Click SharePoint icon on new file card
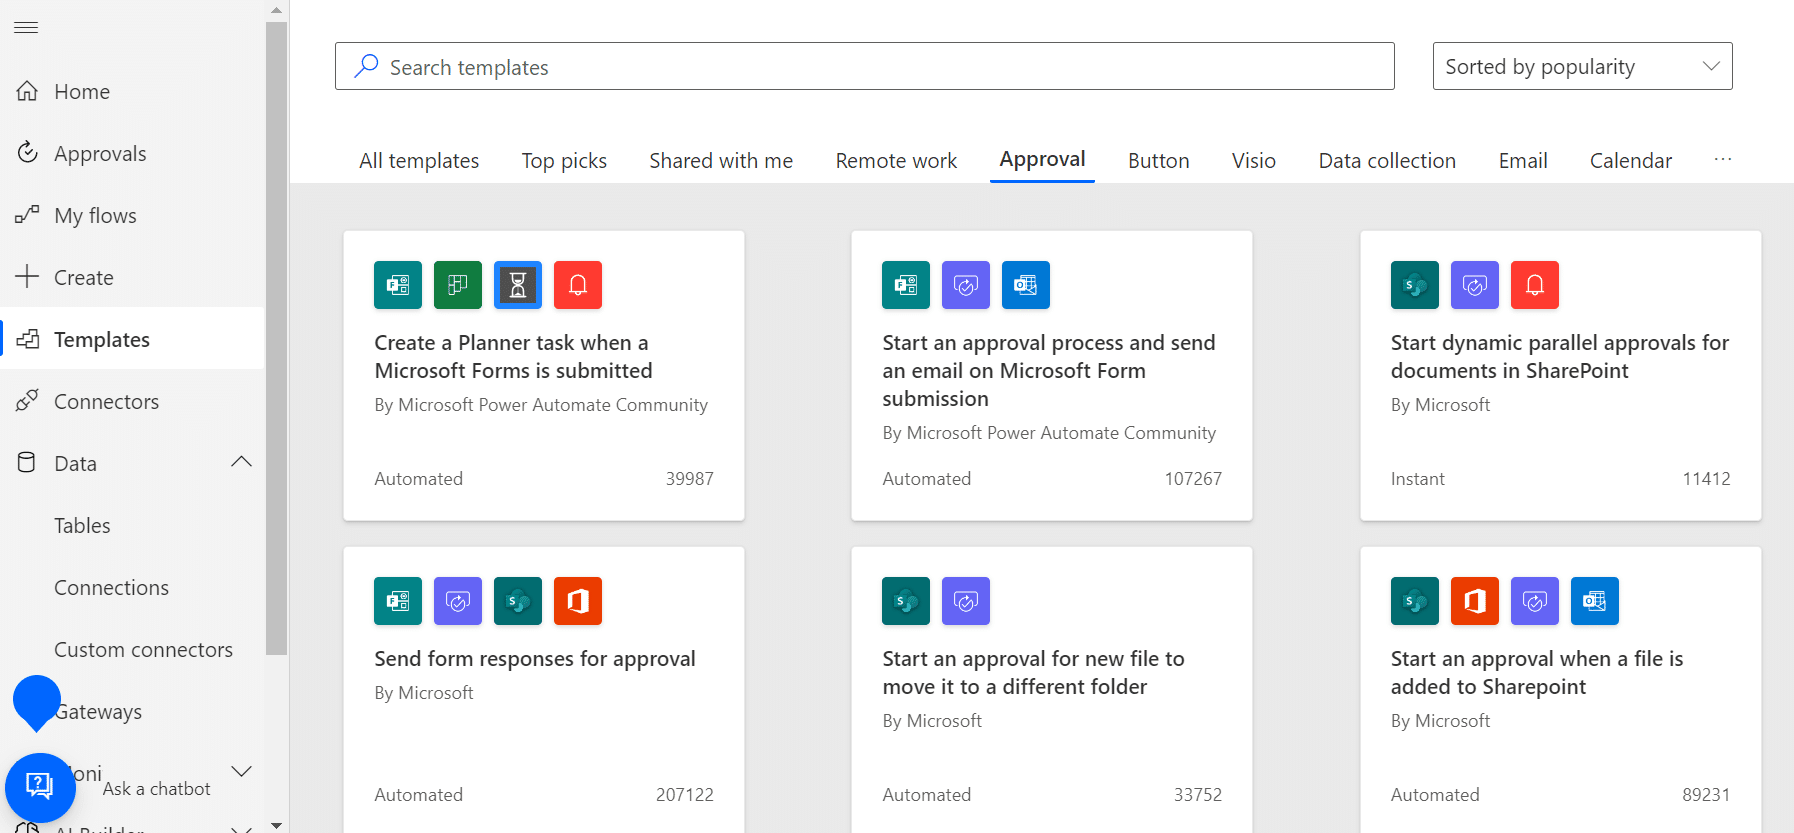Viewport: 1794px width, 833px height. [x=906, y=601]
